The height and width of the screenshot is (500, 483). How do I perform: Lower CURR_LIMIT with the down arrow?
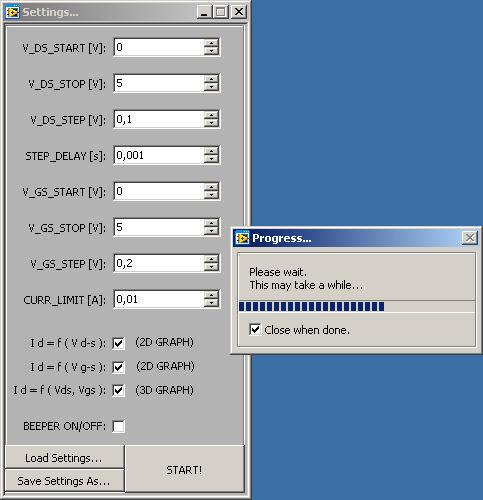211,303
